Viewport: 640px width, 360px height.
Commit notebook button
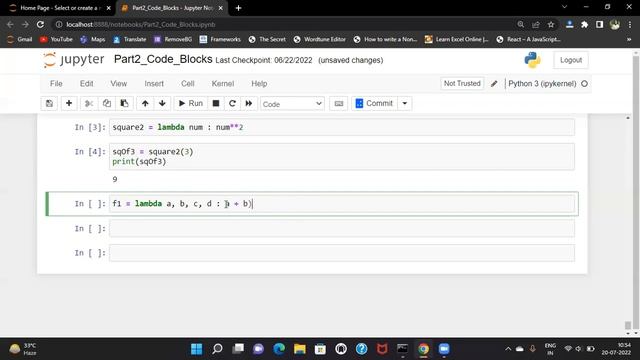(x=375, y=104)
